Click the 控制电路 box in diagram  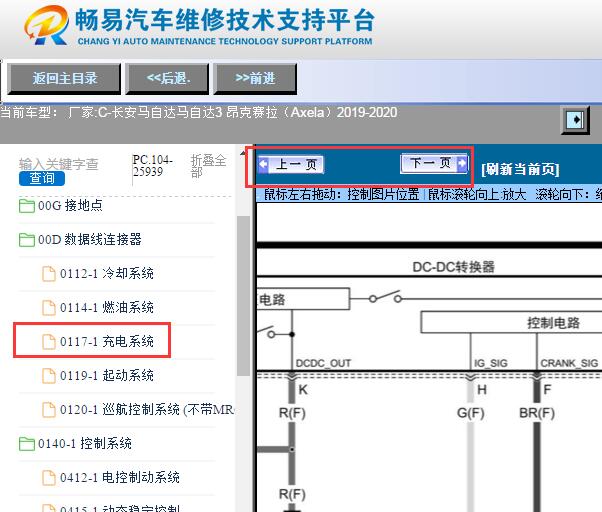click(511, 323)
